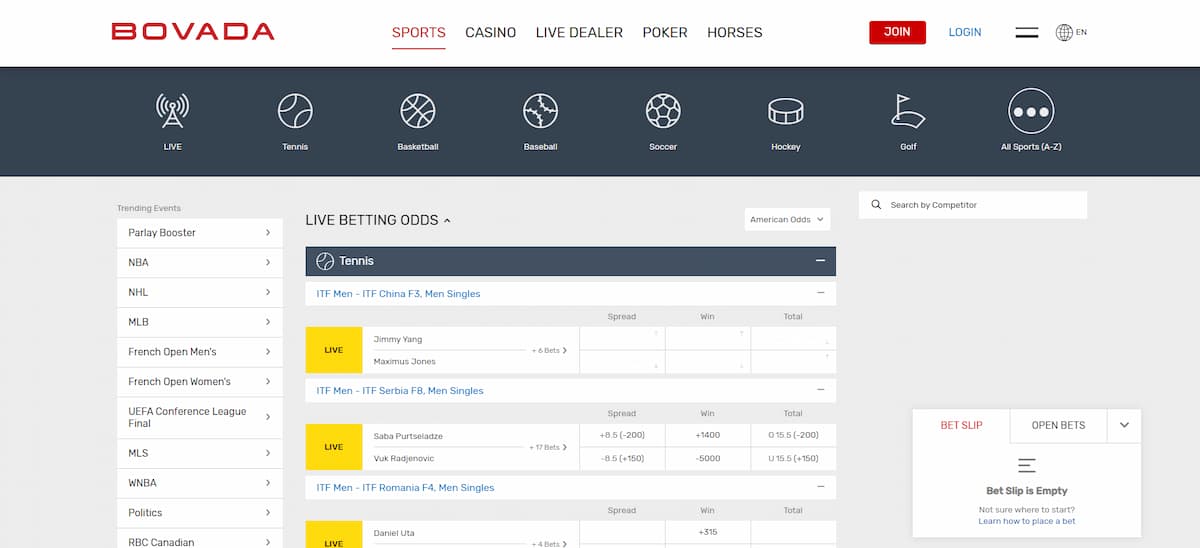Open the Parlay Booster trending item

pos(200,233)
